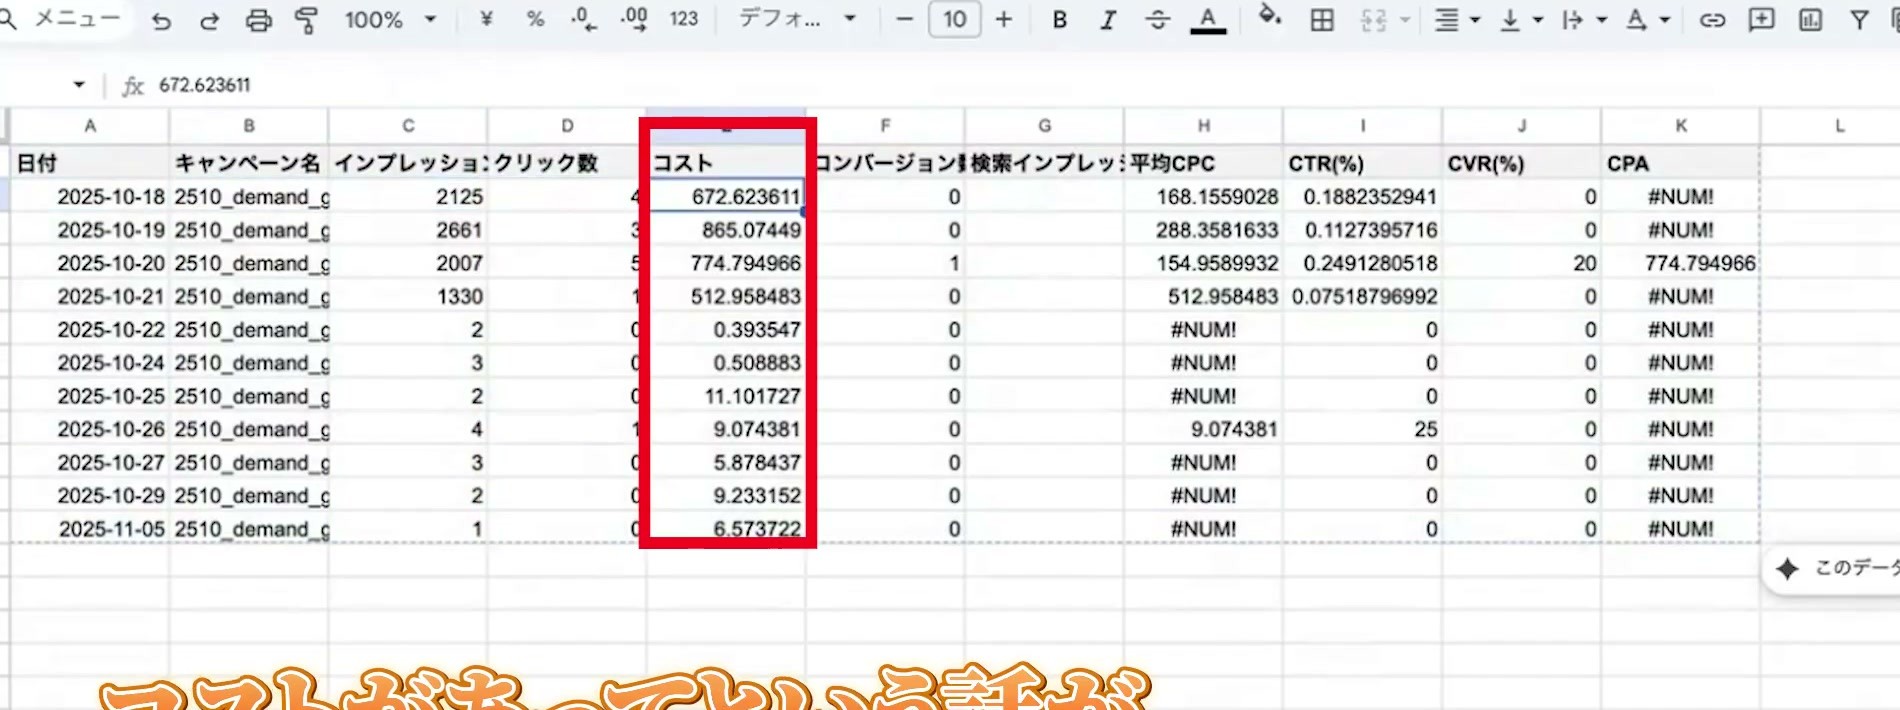Insert a chart from the toolbar
This screenshot has width=1900, height=710.
(1810, 19)
